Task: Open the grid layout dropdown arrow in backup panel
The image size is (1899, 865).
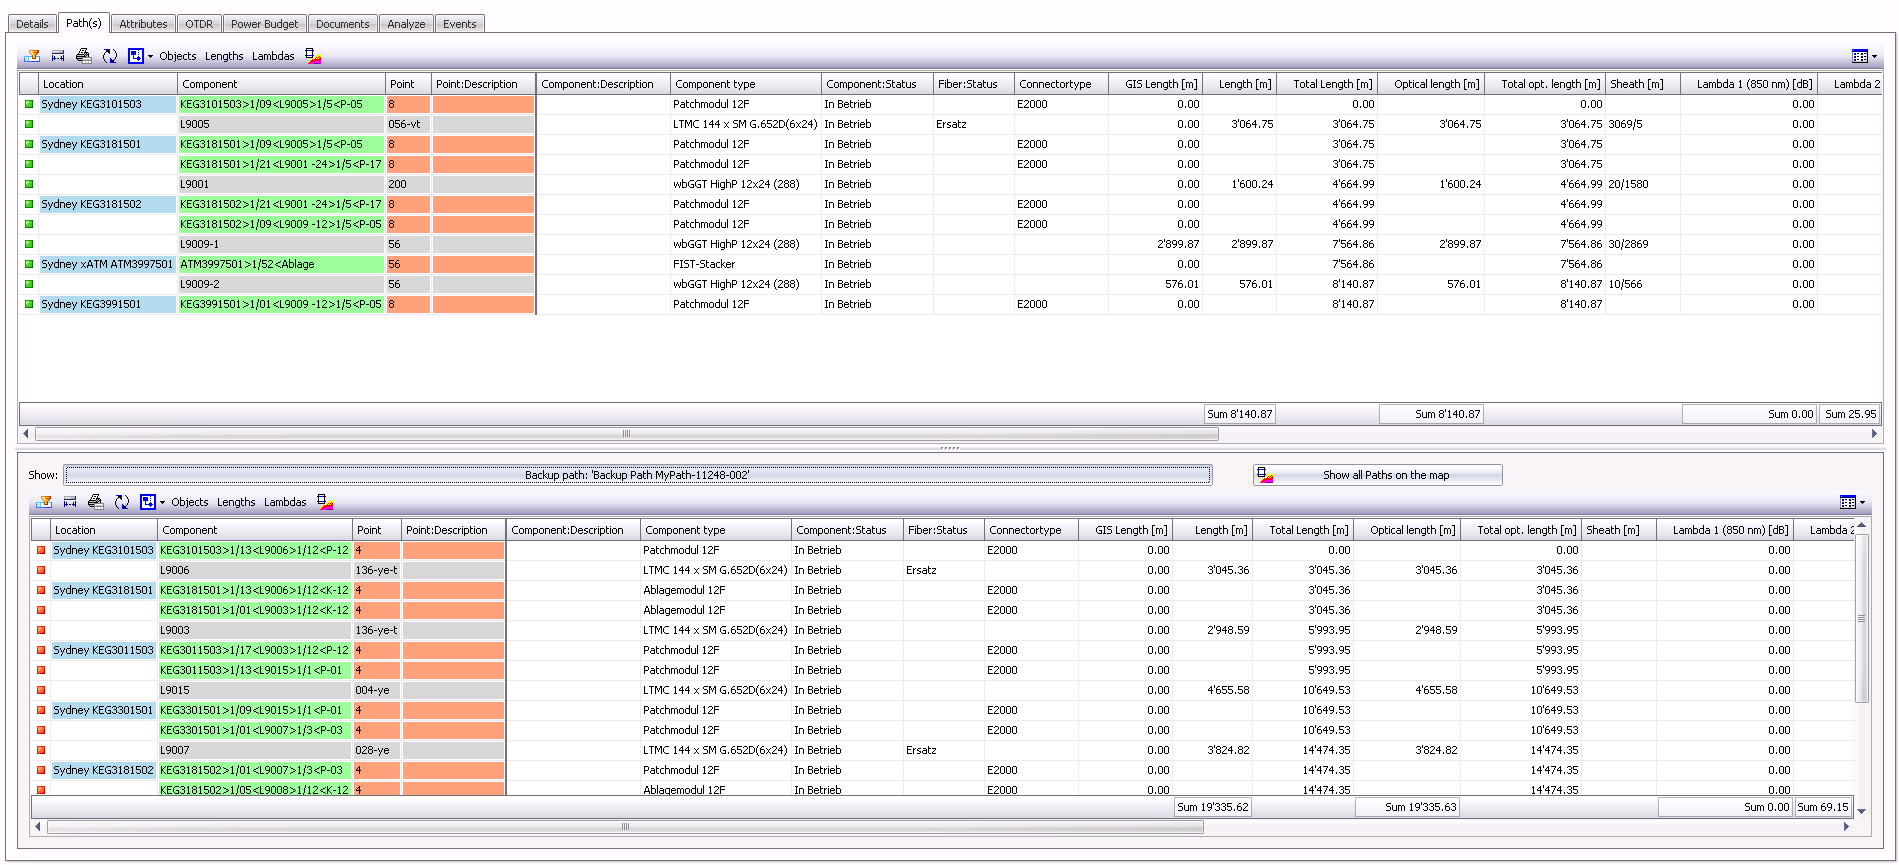Action: click(x=1863, y=503)
